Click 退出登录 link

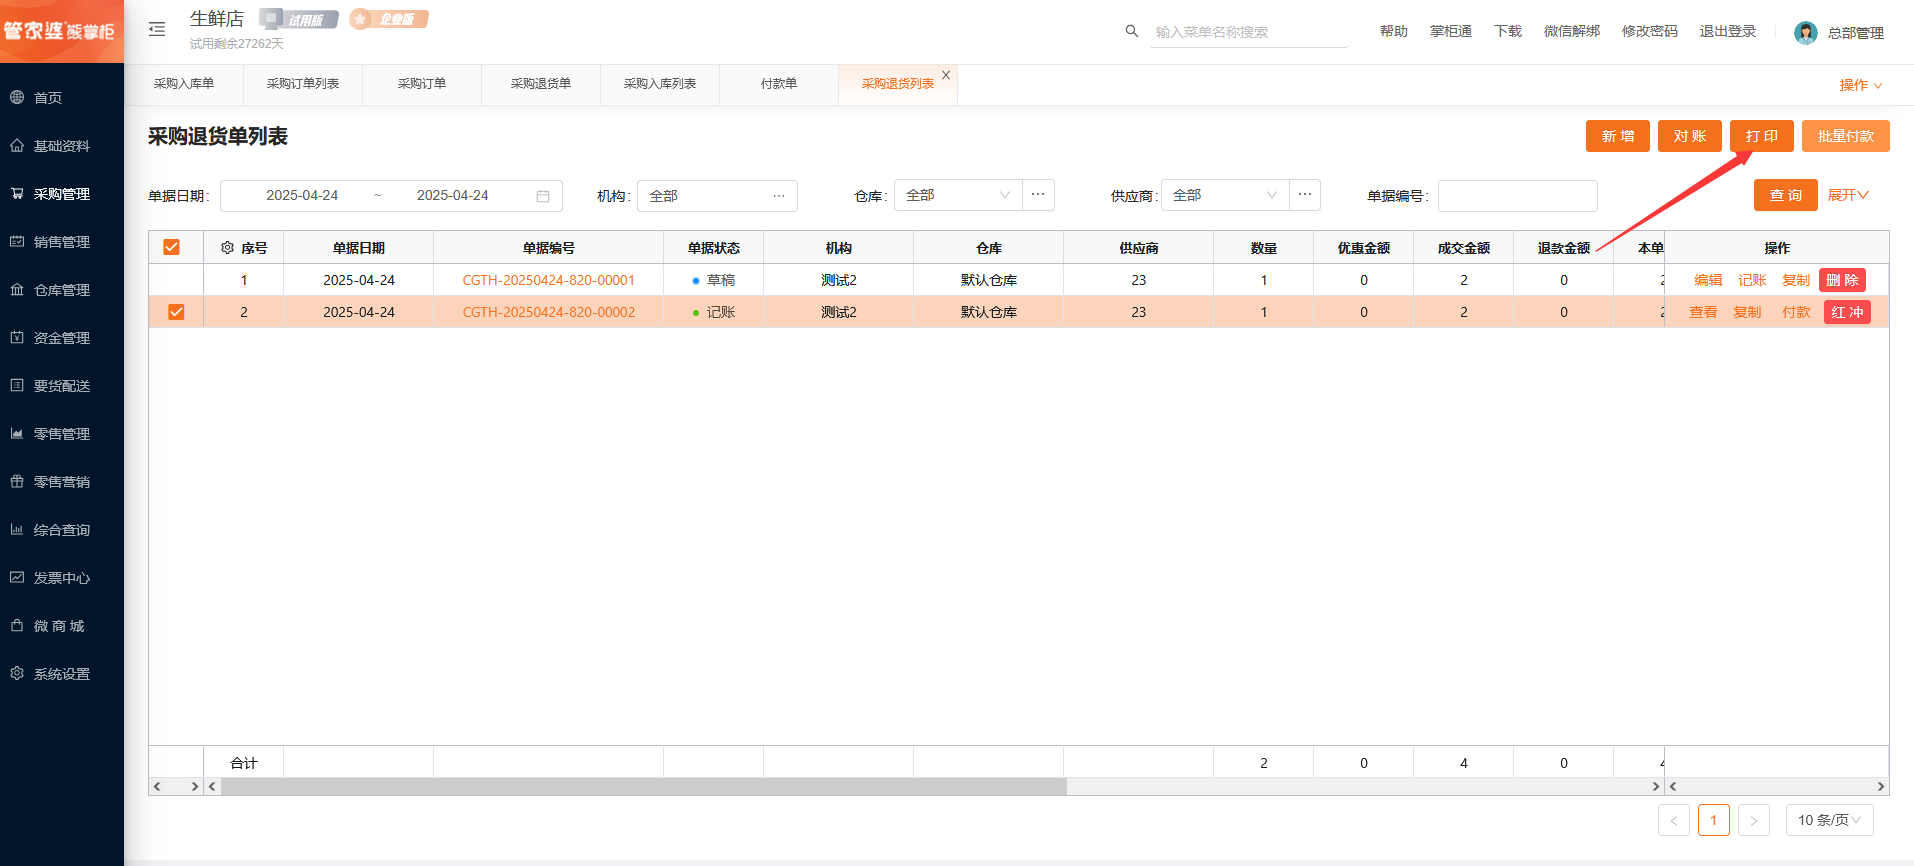pos(1728,31)
